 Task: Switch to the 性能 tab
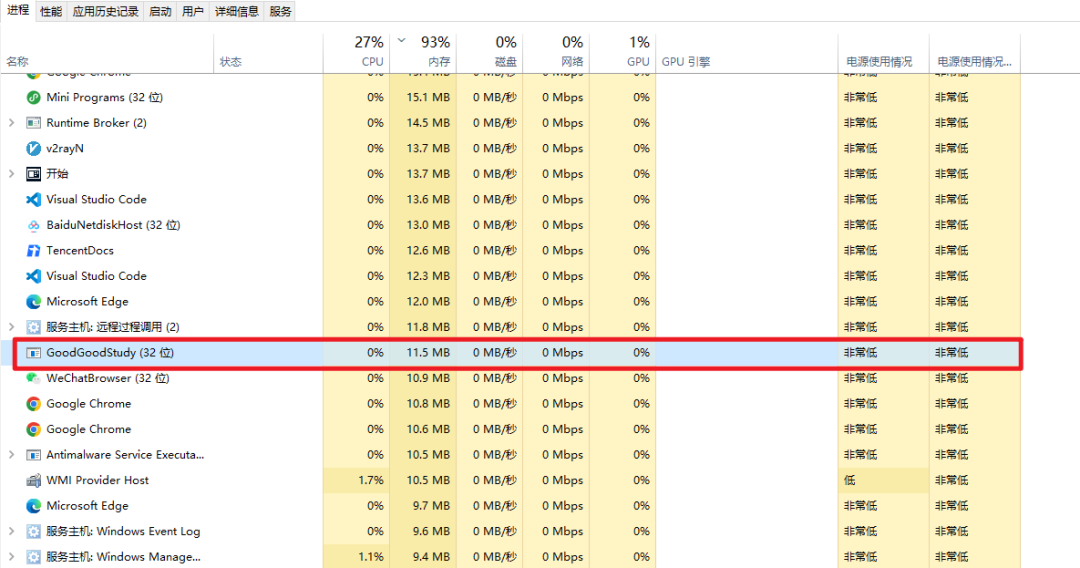[x=51, y=11]
